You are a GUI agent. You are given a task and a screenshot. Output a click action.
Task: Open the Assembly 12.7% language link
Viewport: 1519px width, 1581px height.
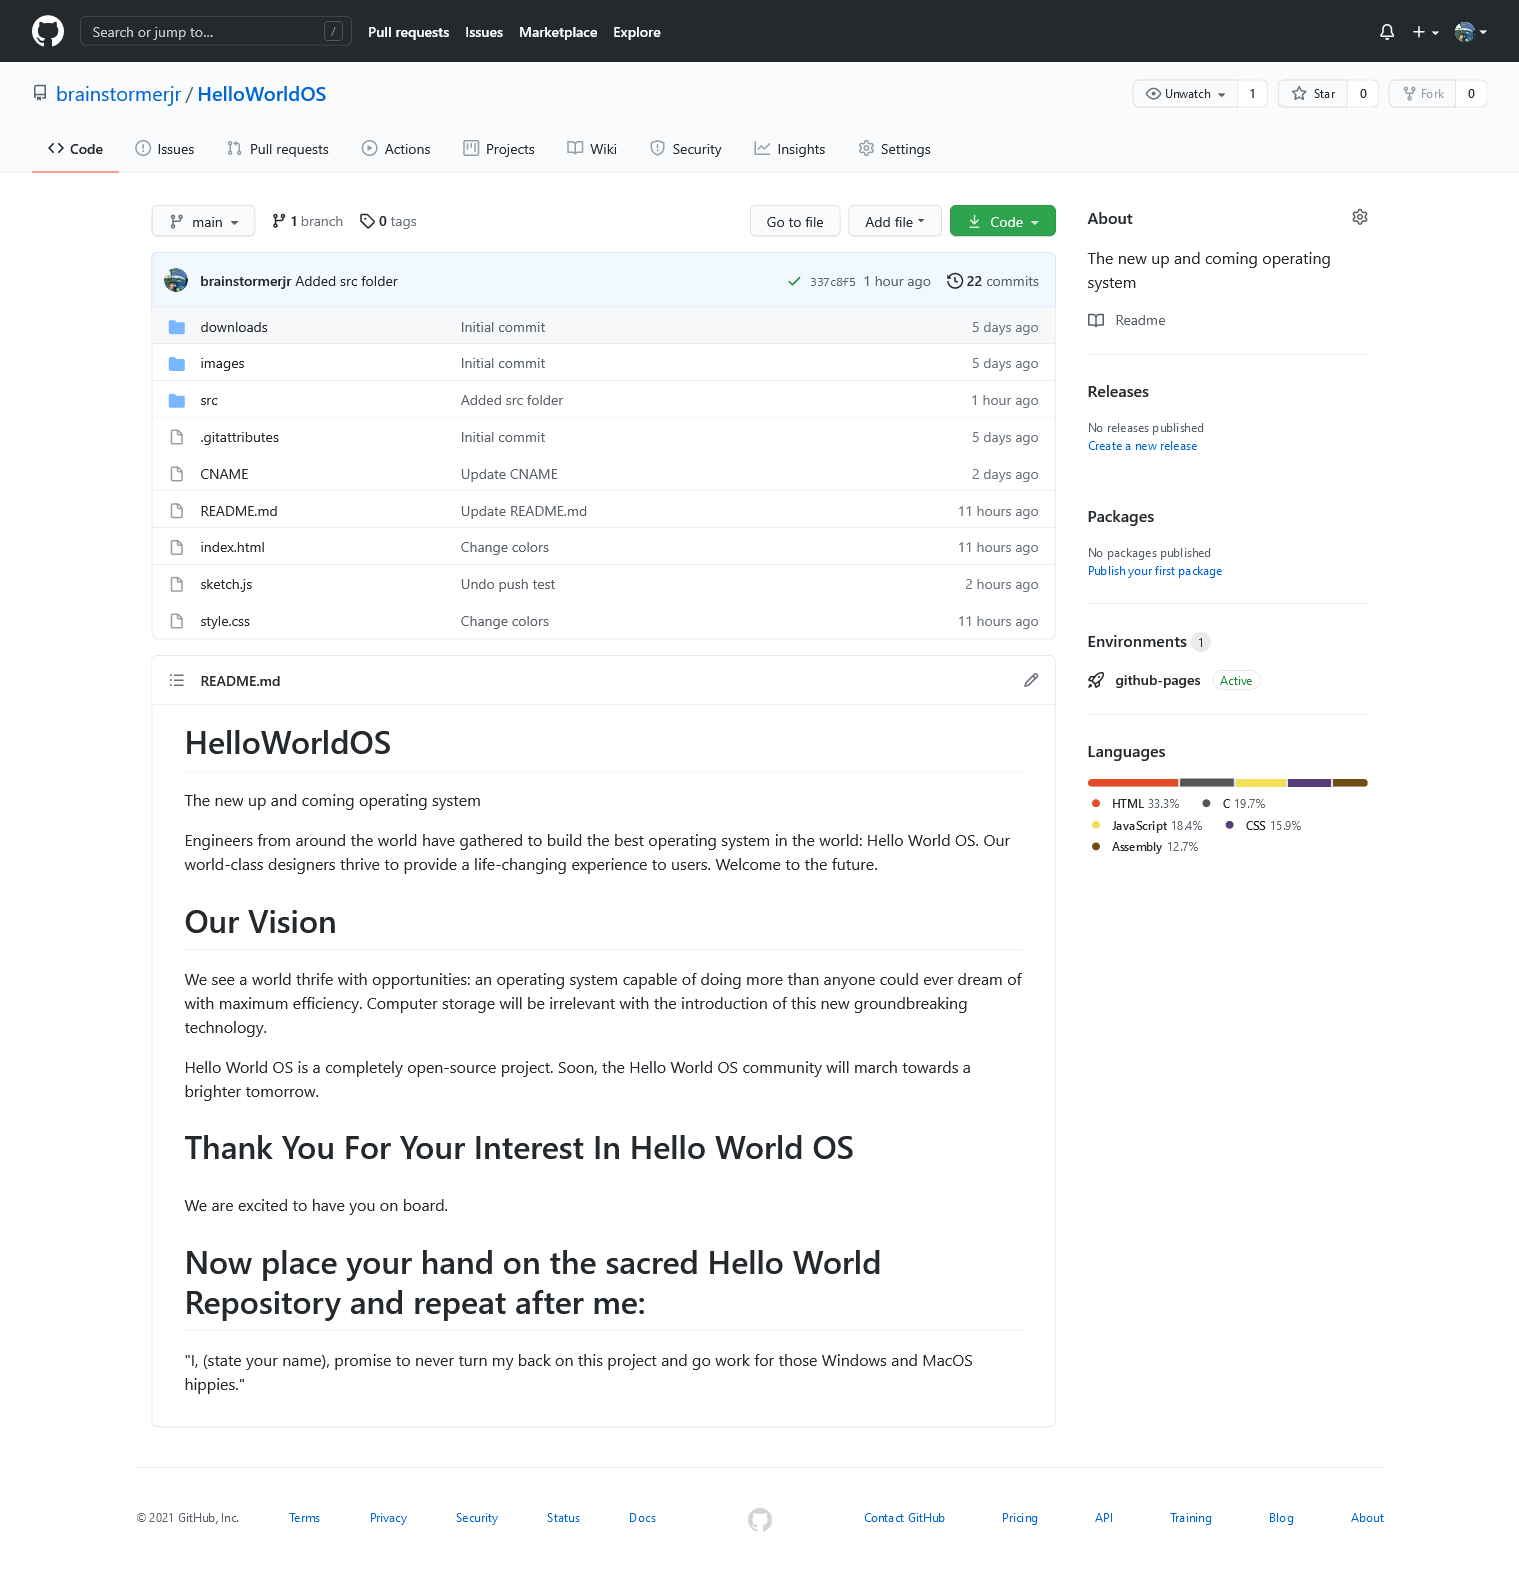[1145, 847]
